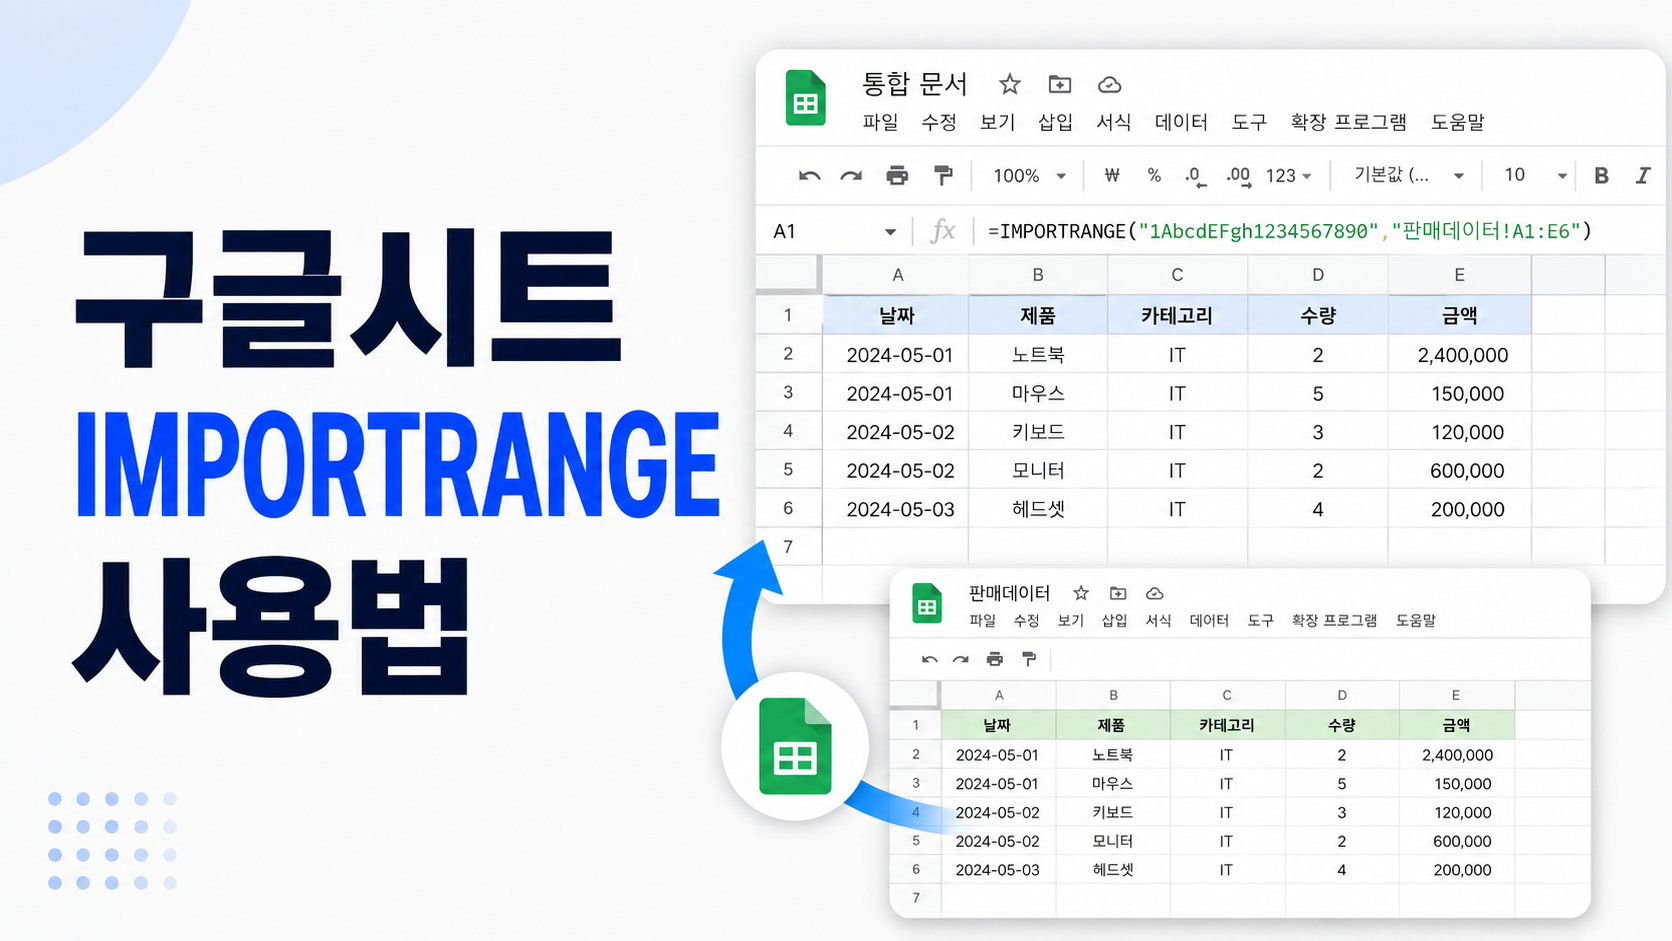
Task: Select cell 모니터 in 통합 문서
Action: coord(1038,470)
